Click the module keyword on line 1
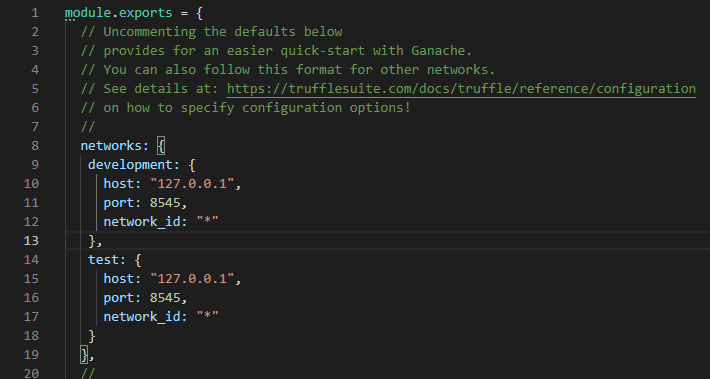This screenshot has height=379, width=710. pyautogui.click(x=88, y=13)
